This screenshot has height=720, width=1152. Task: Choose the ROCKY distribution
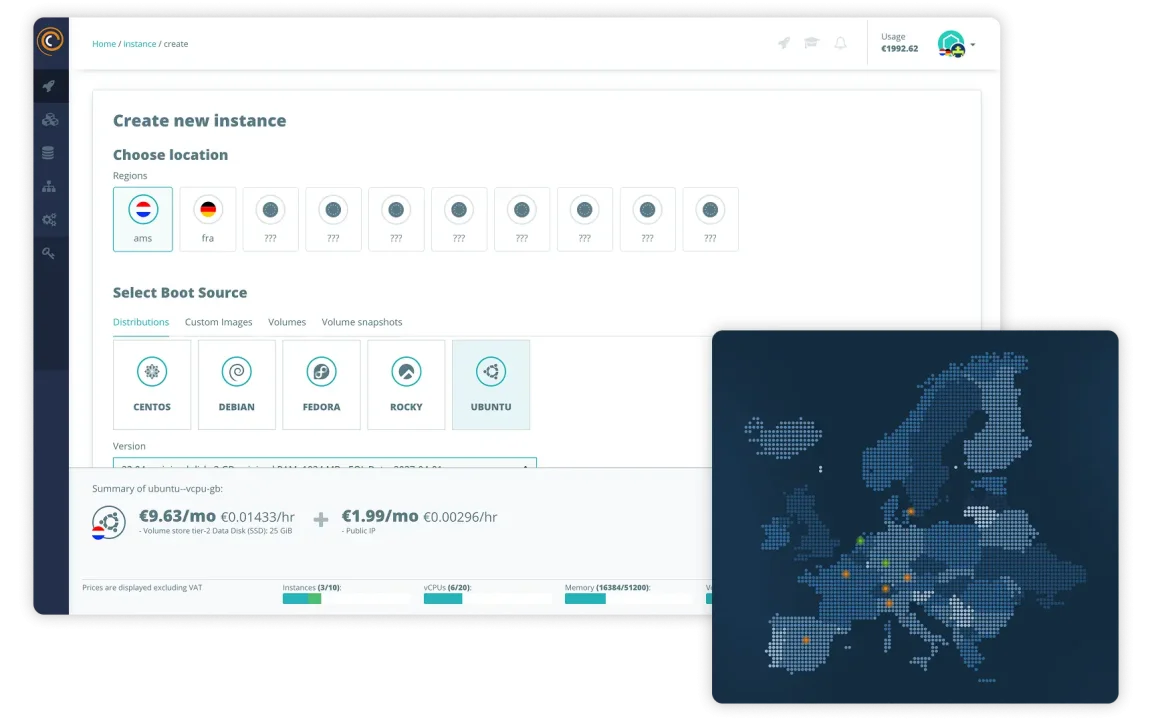click(x=406, y=384)
